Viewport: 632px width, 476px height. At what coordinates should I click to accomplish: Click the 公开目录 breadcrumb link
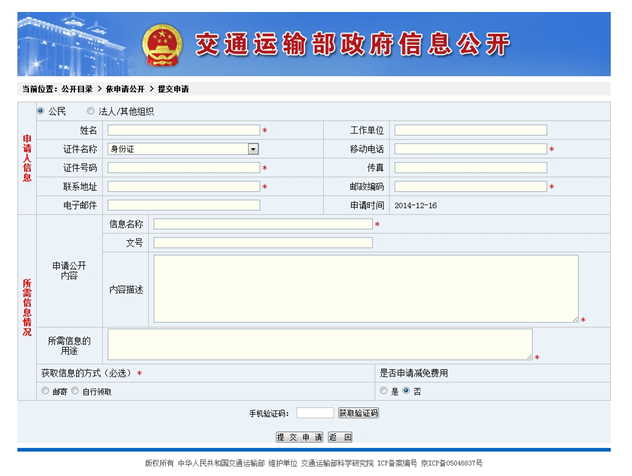pos(77,89)
